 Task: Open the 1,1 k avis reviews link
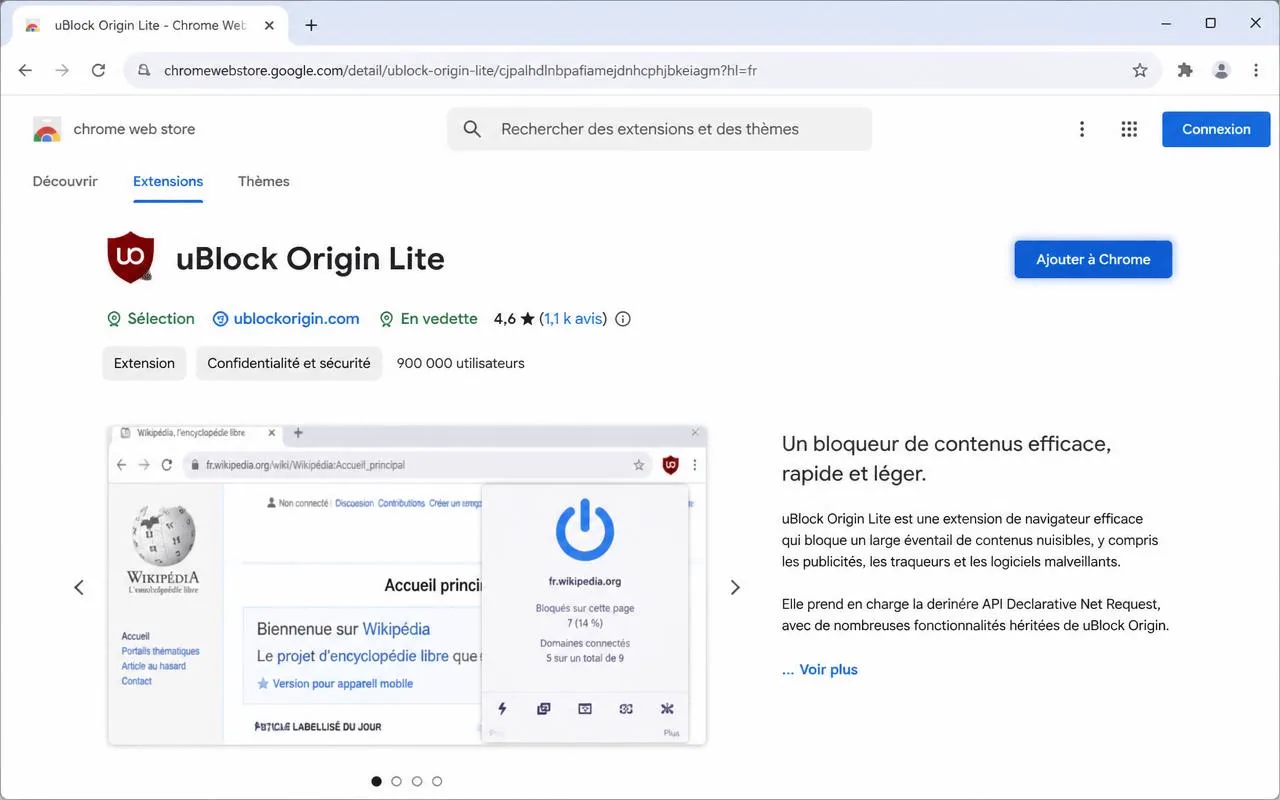click(573, 319)
